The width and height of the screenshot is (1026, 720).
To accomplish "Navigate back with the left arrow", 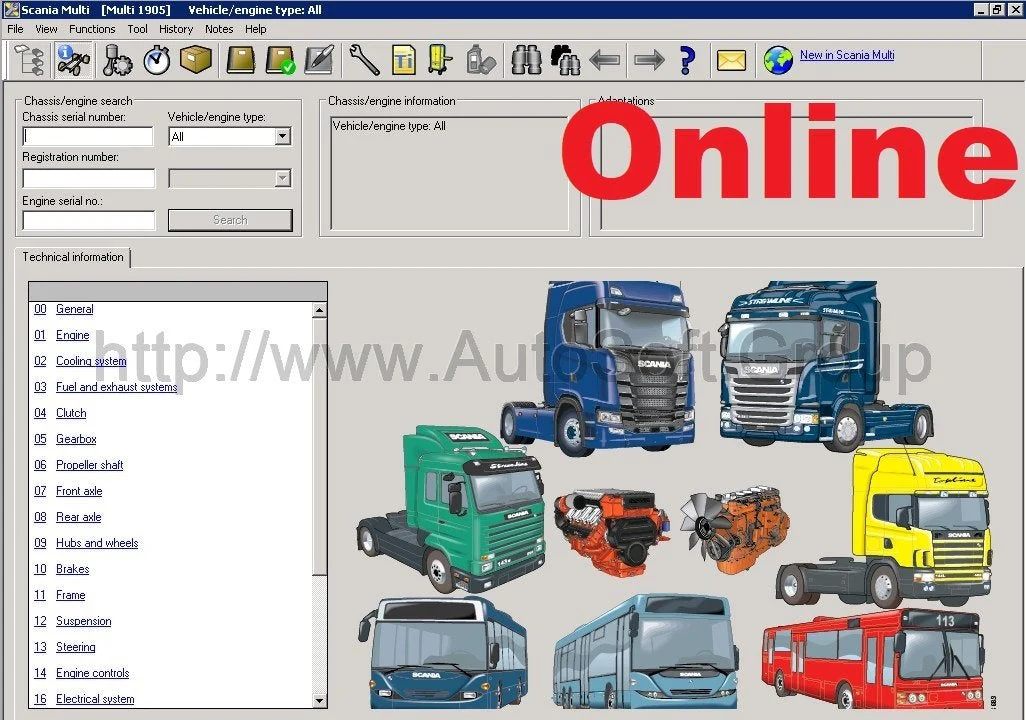I will tap(605, 60).
